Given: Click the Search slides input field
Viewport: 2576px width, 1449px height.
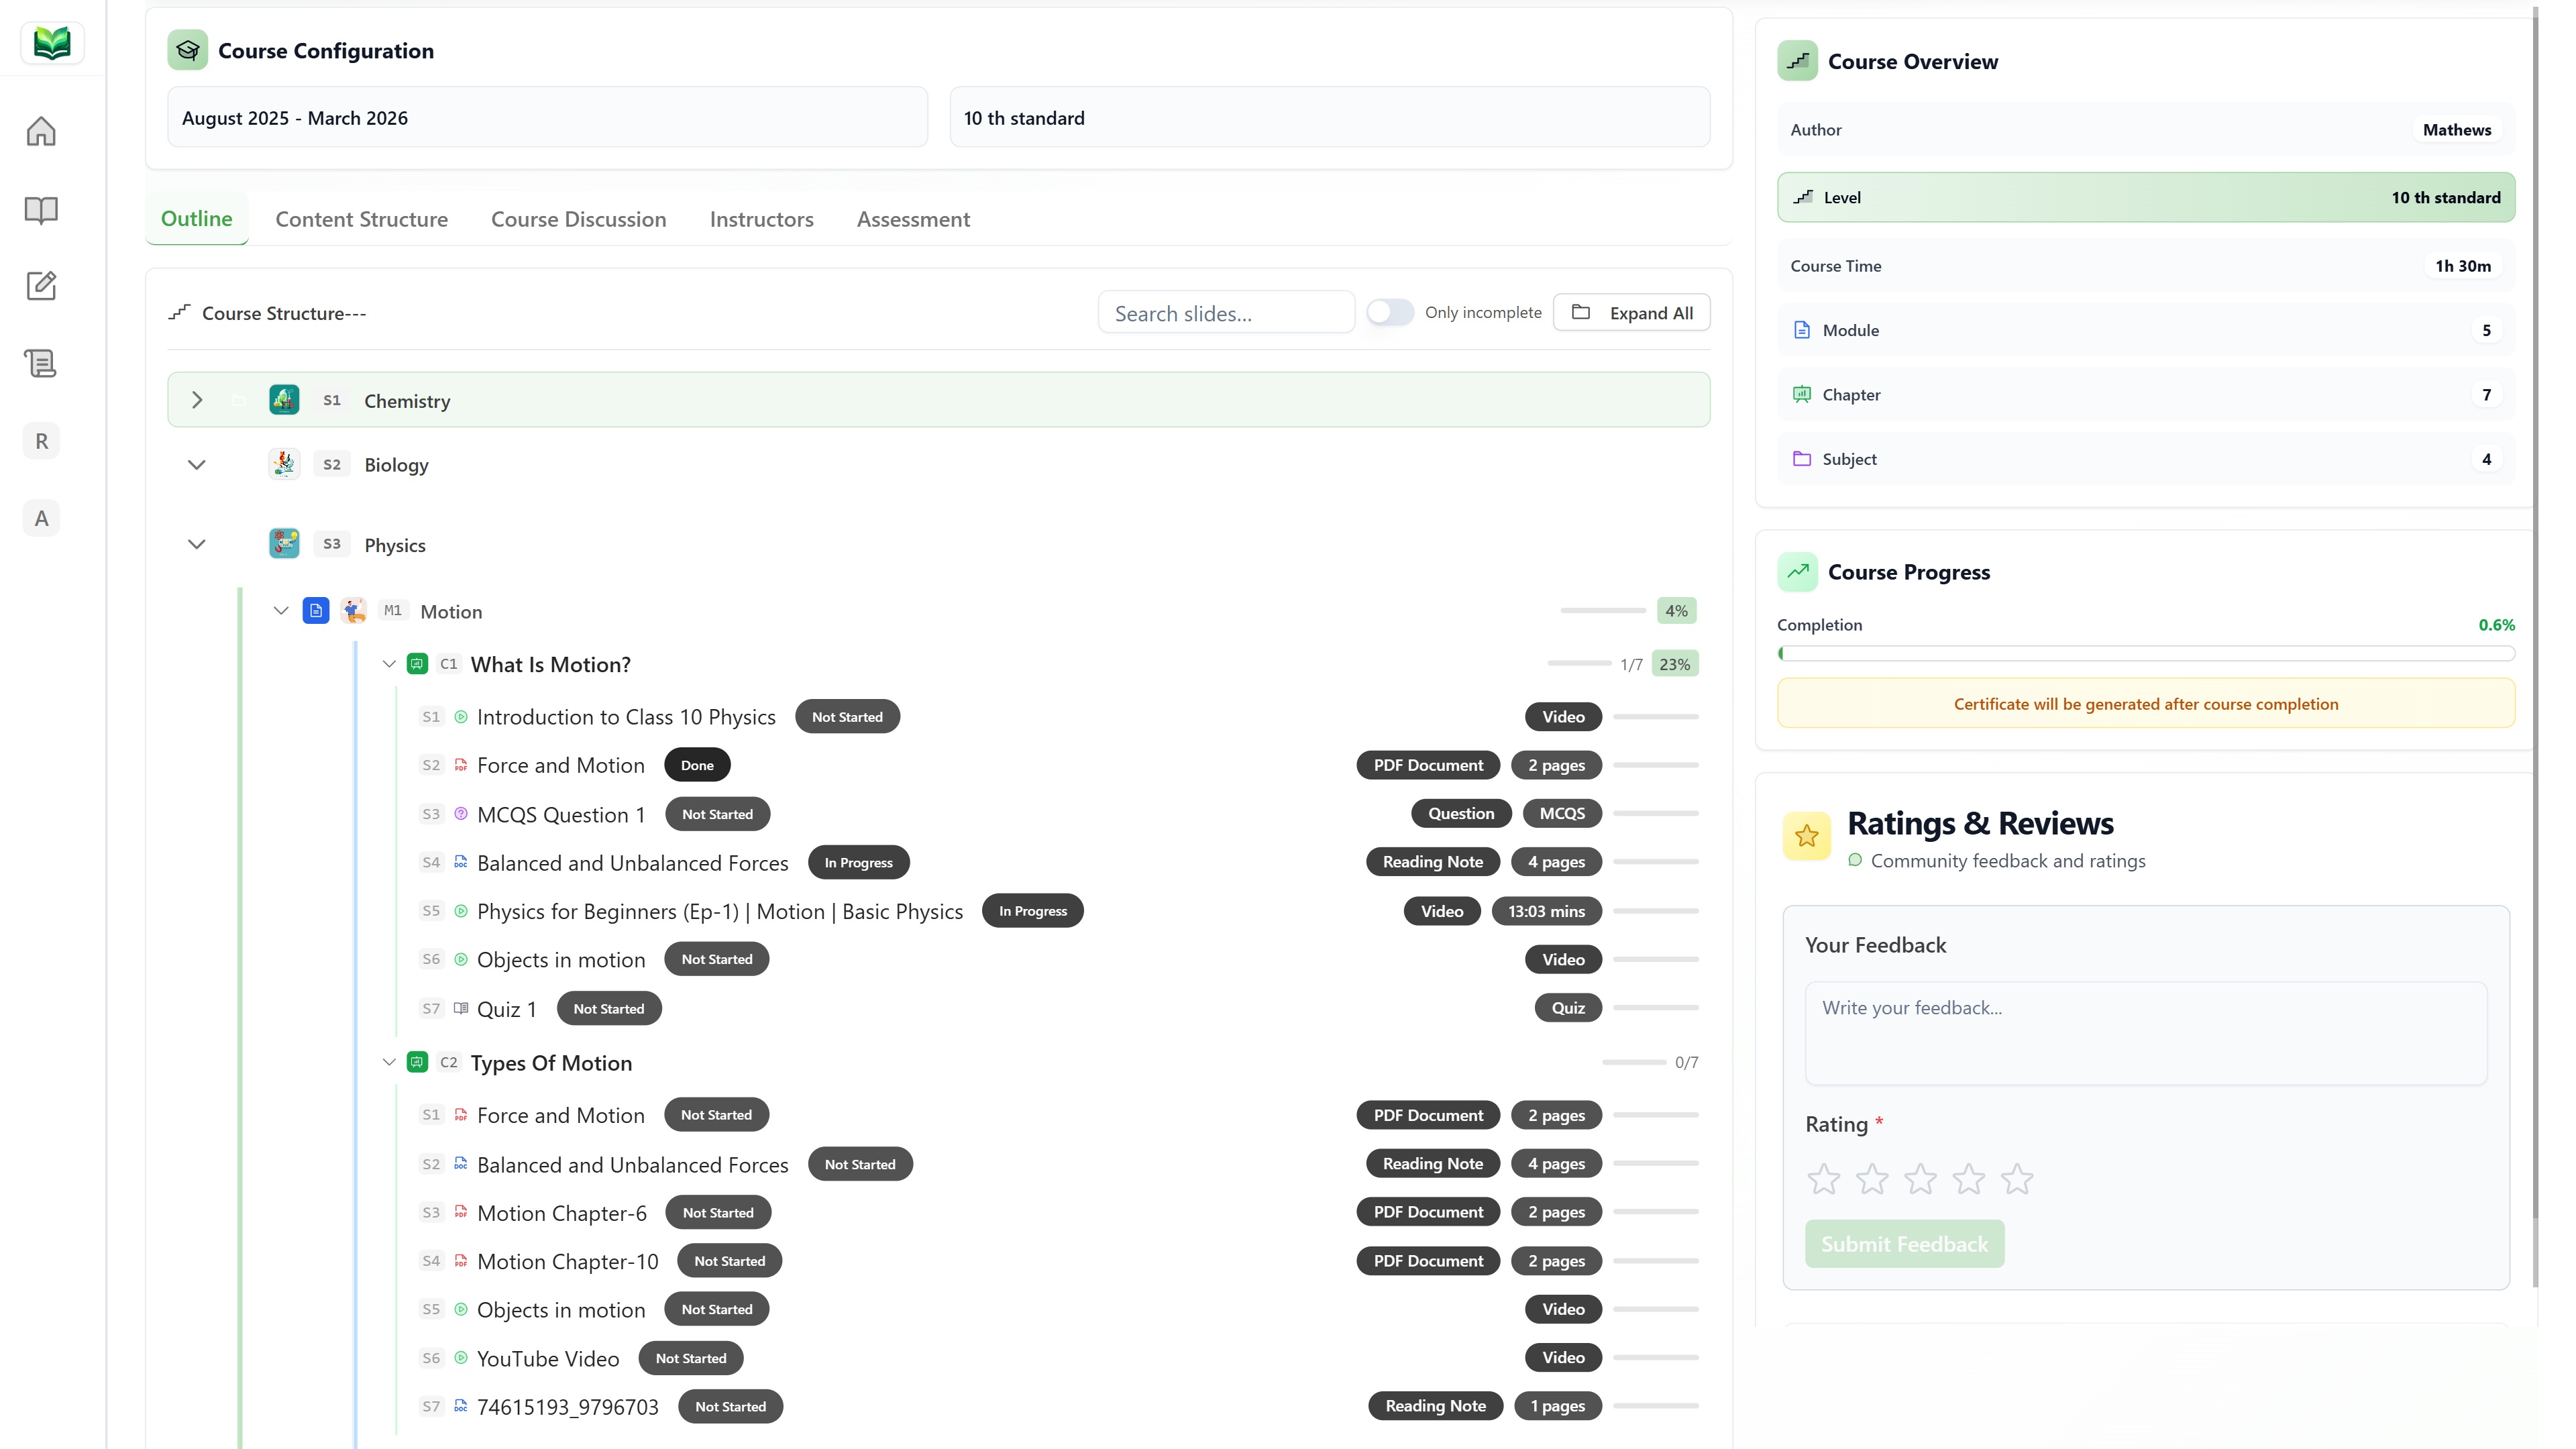Looking at the screenshot, I should click(1225, 312).
